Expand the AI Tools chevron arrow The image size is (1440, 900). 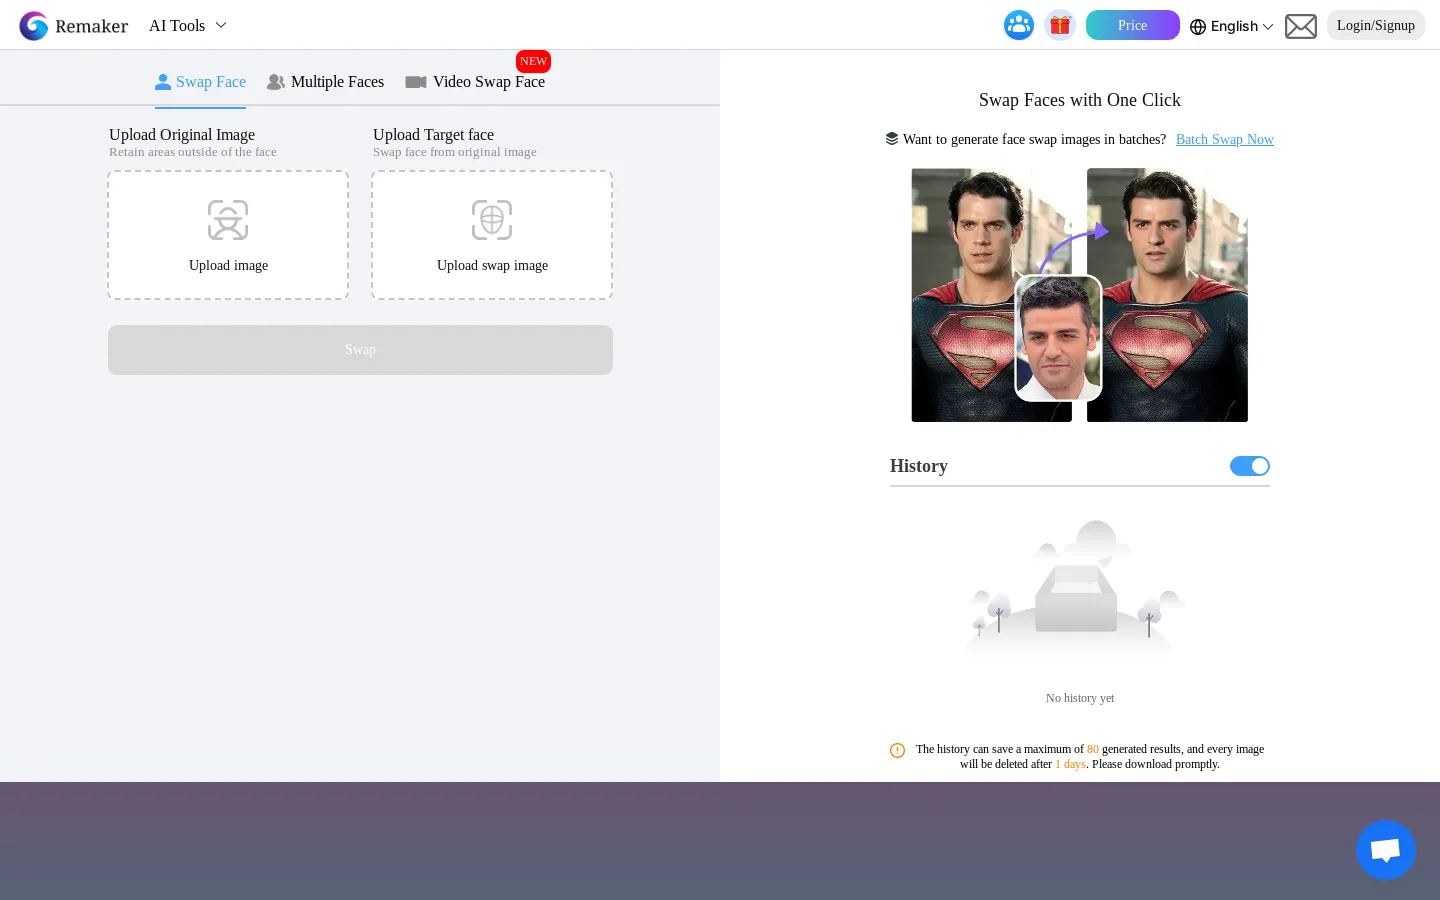coord(221,26)
